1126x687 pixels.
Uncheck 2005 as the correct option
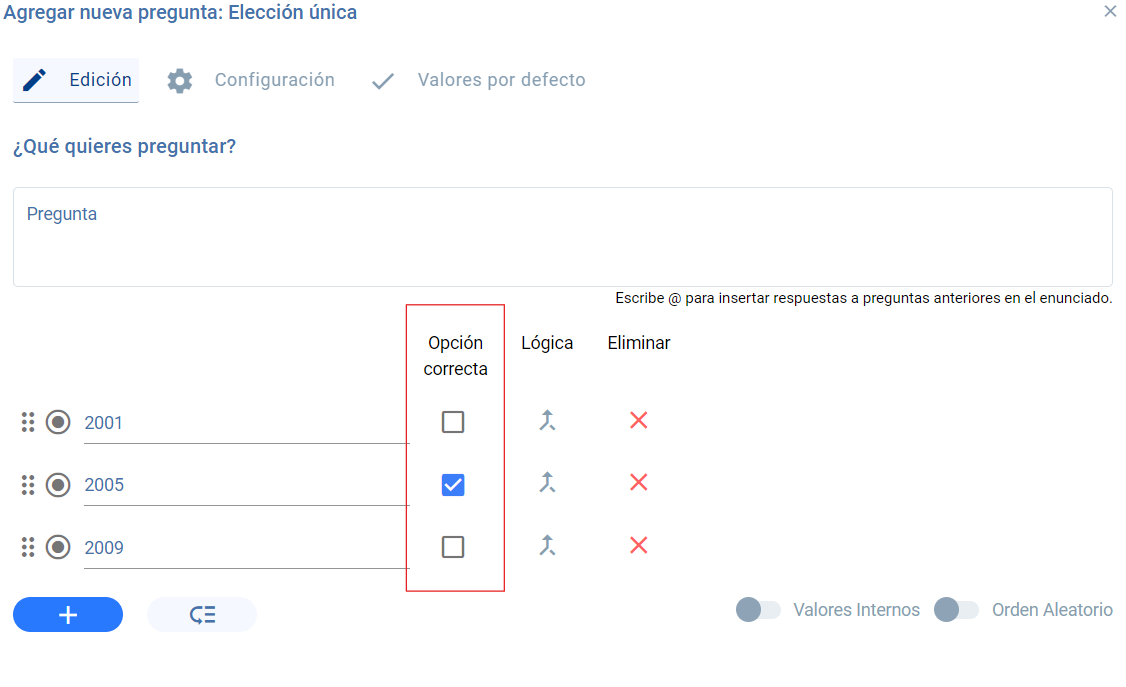[452, 485]
